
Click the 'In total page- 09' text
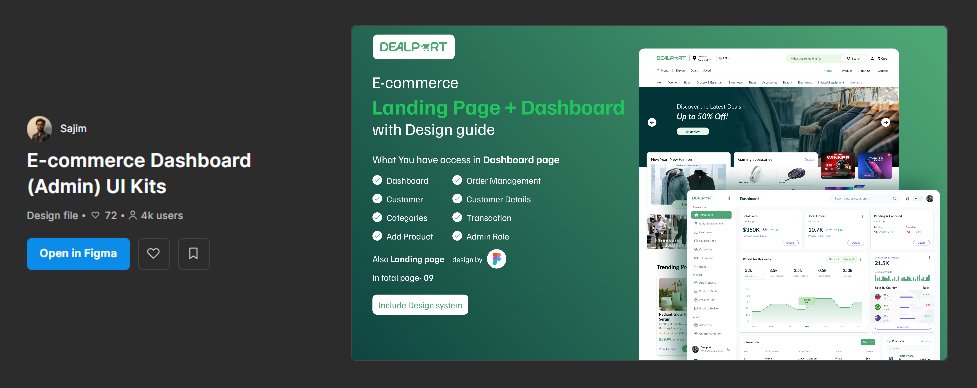click(x=403, y=278)
